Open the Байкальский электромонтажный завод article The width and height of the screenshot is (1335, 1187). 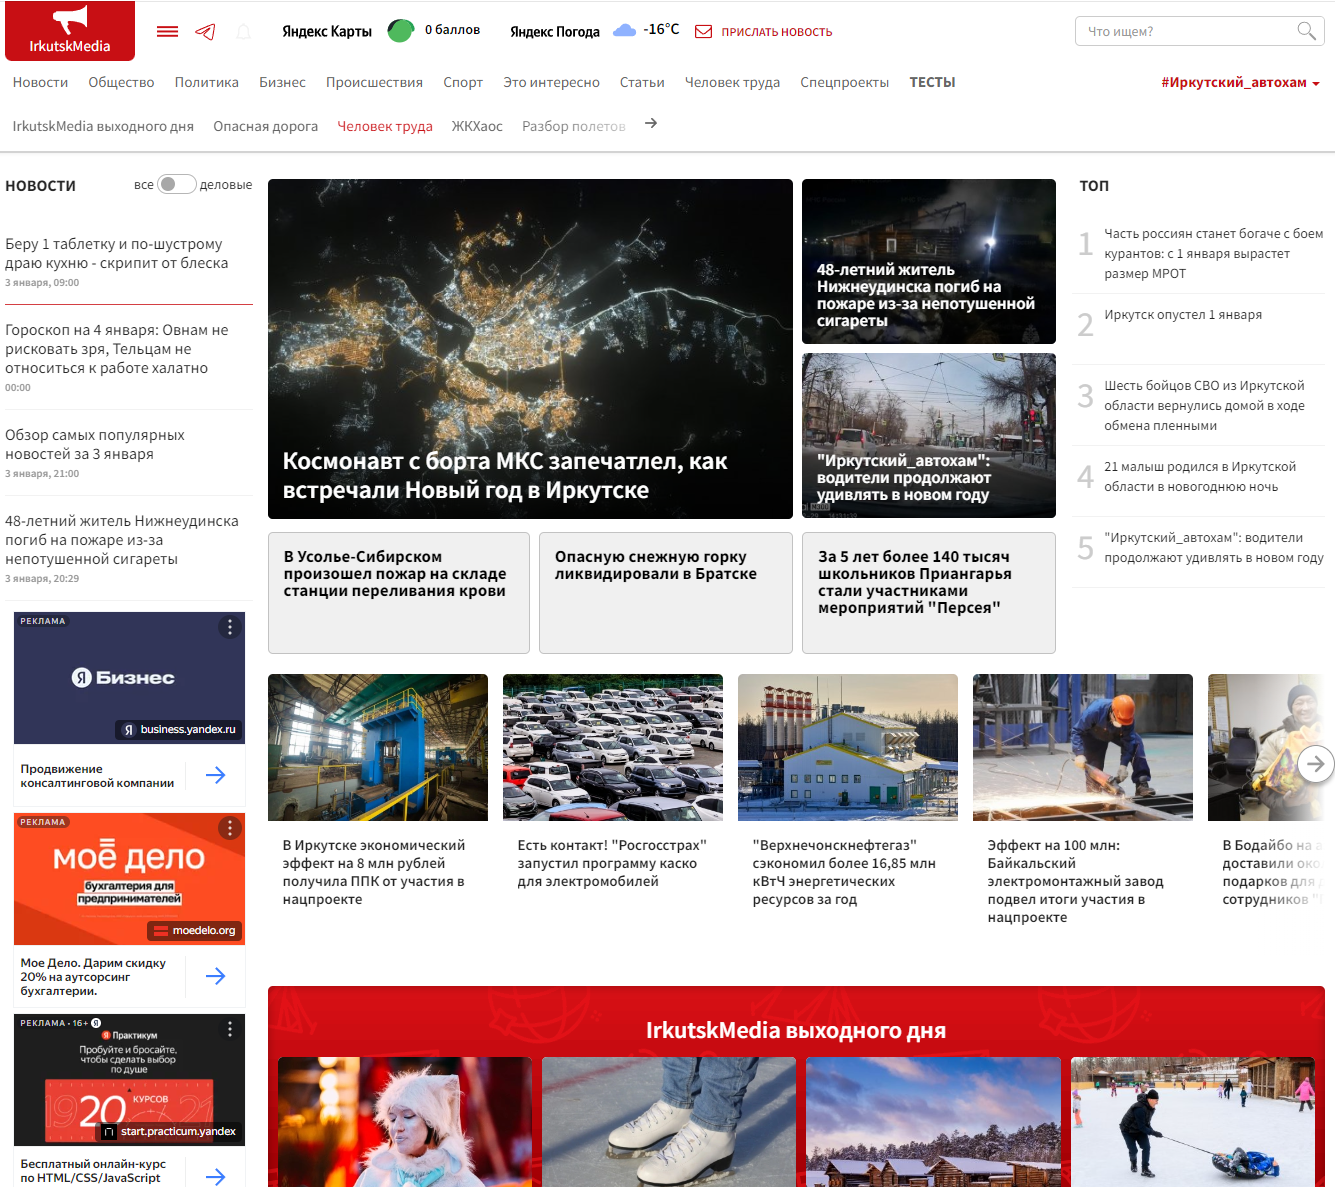(1083, 802)
